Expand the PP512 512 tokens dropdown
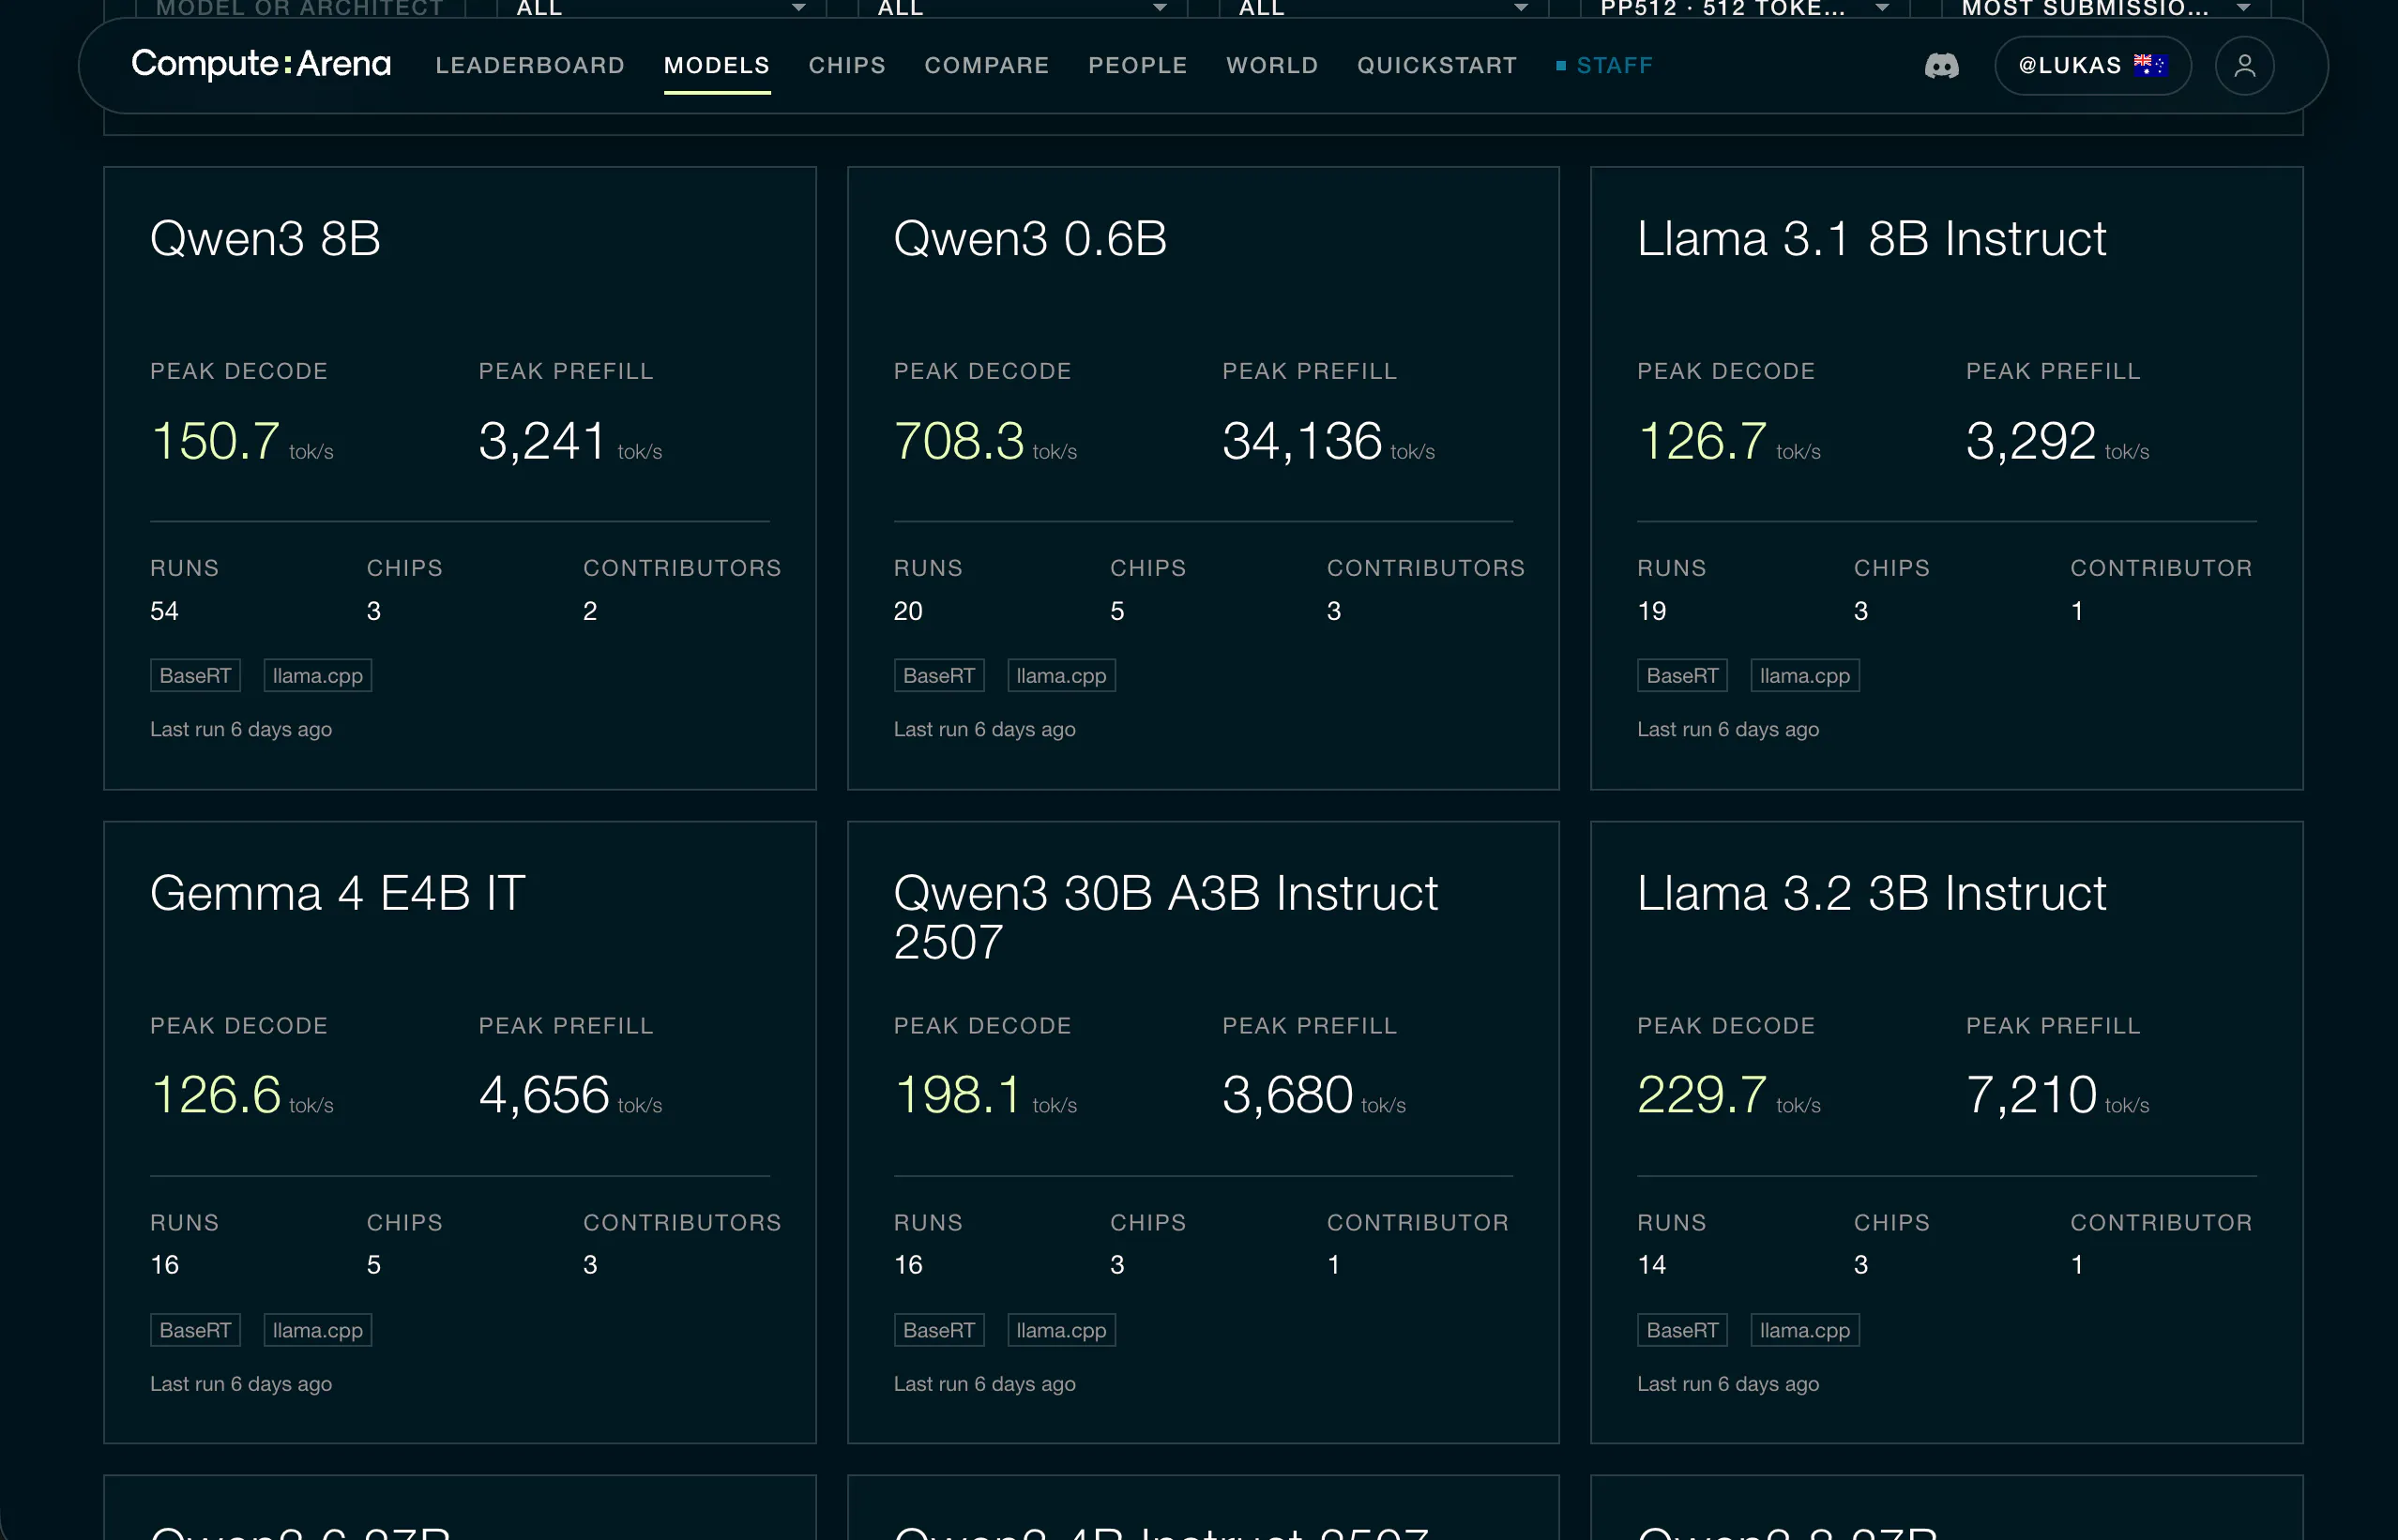This screenshot has height=1540, width=2398. click(1744, 9)
